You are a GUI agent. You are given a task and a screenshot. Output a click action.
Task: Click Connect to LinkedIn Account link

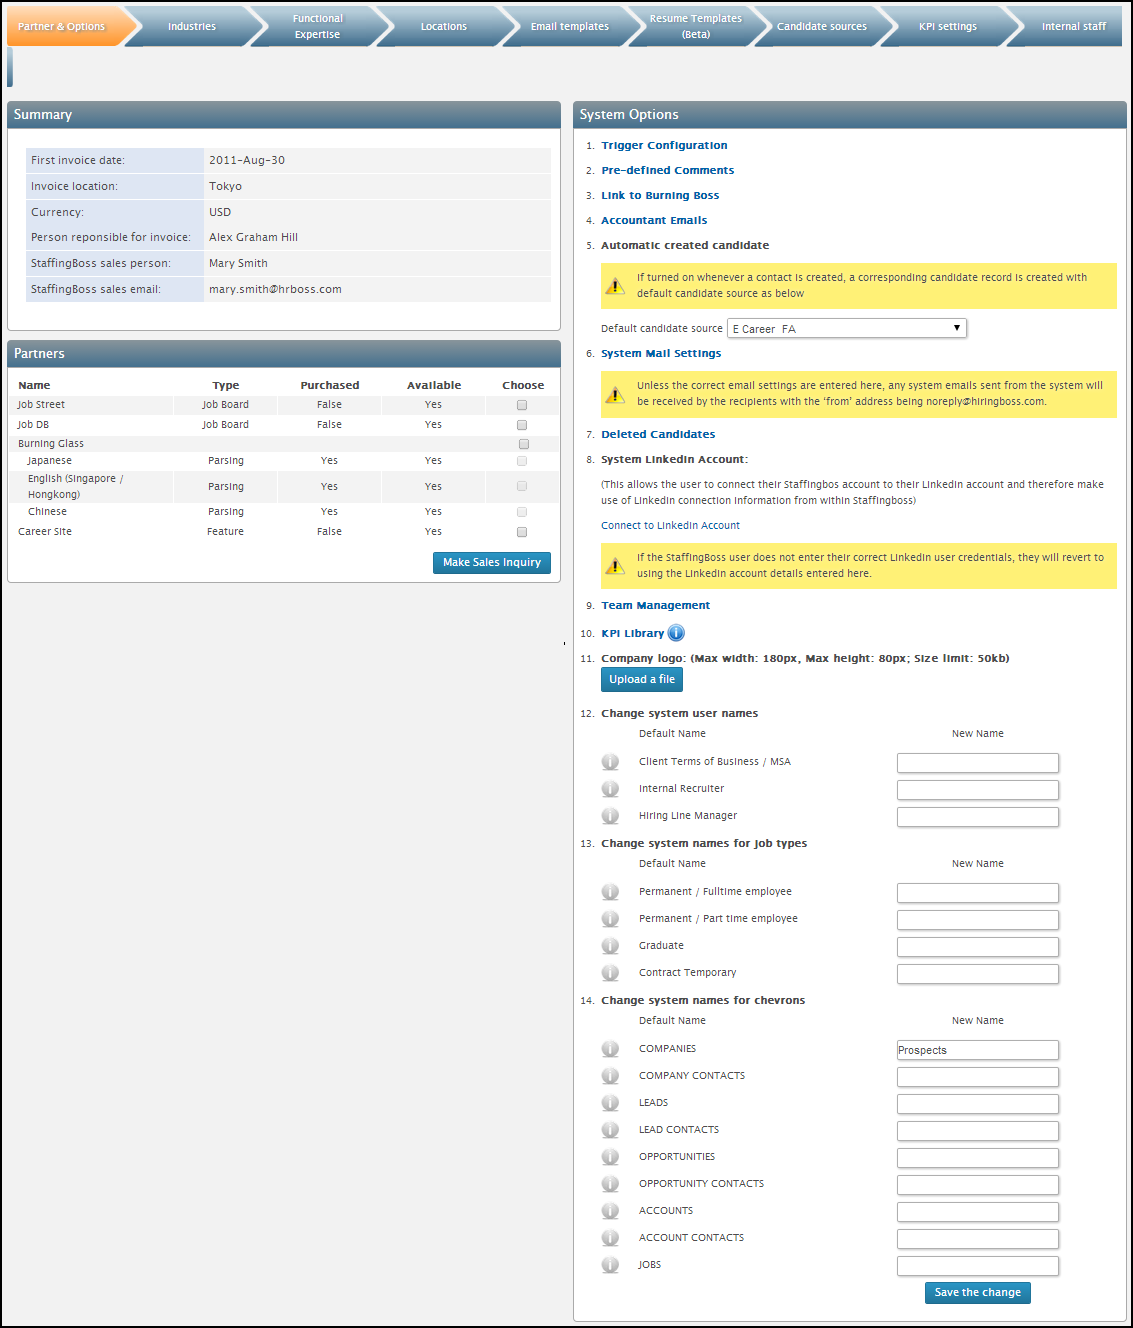(x=670, y=526)
